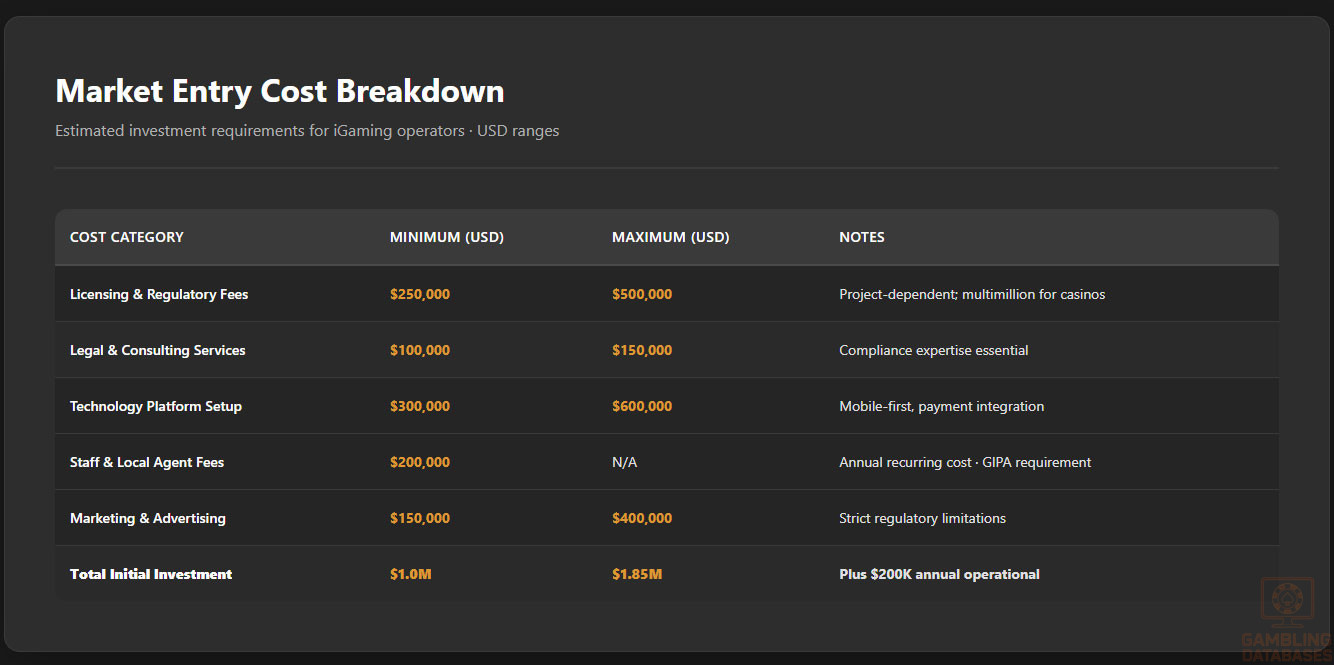Click the $600,000 maximum technology value
1334x665 pixels.
[641, 406]
